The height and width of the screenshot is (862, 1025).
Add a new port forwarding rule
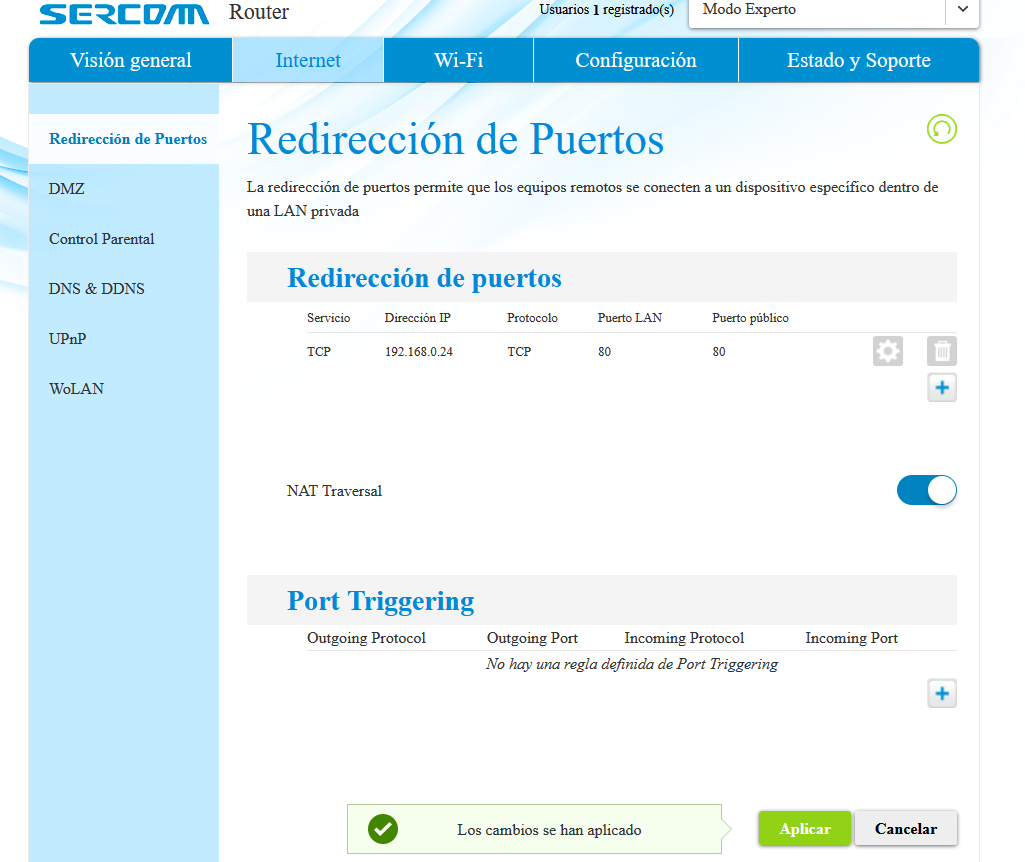[x=941, y=387]
